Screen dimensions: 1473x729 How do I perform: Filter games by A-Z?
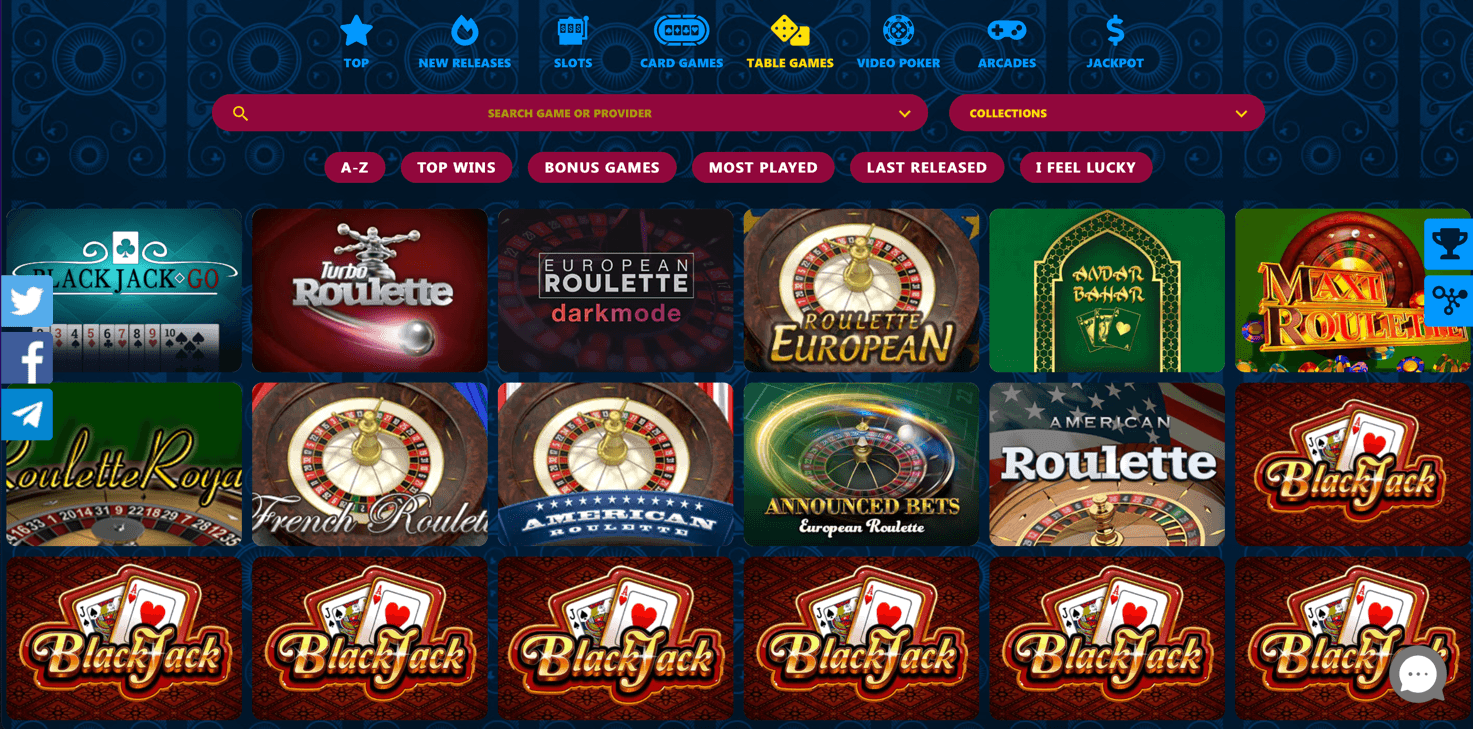coord(354,167)
